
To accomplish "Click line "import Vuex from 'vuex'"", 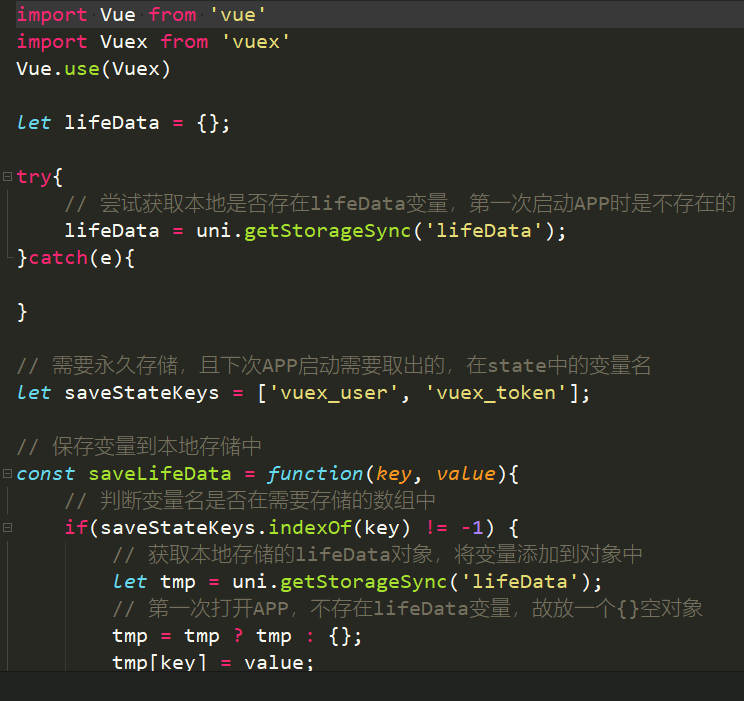I will tap(153, 42).
